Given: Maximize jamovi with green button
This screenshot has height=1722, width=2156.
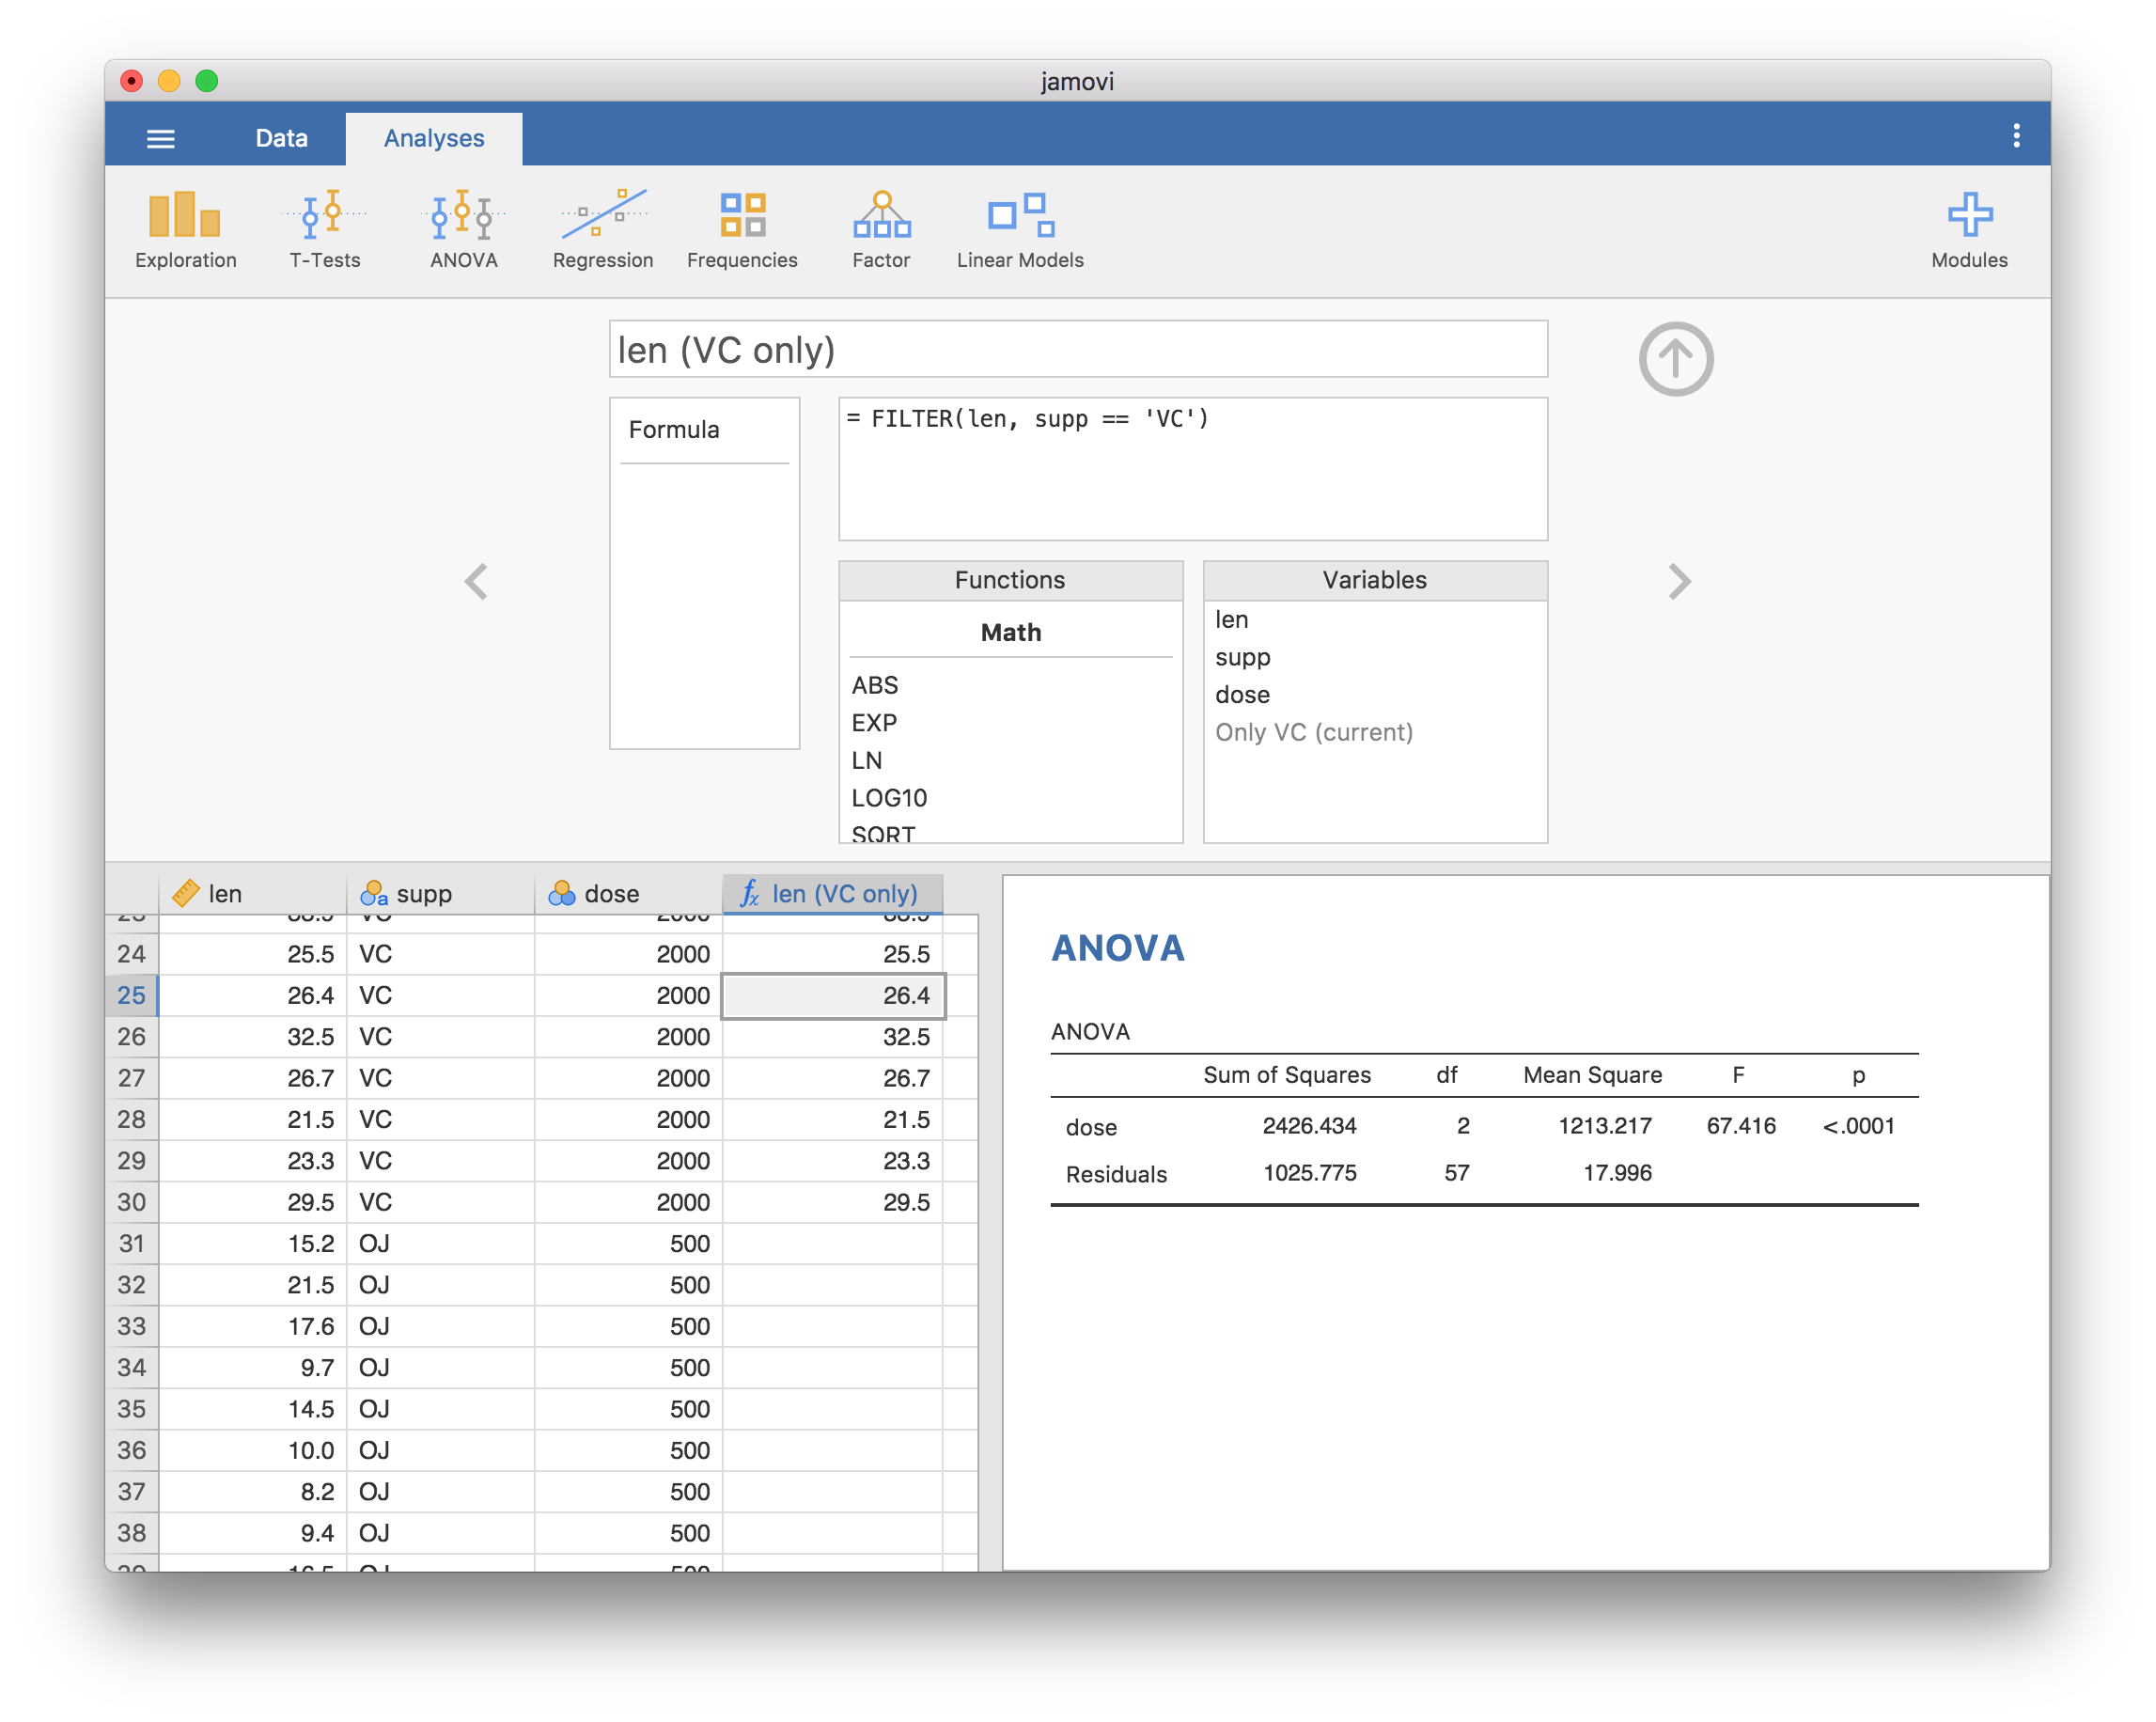Looking at the screenshot, I should point(207,81).
